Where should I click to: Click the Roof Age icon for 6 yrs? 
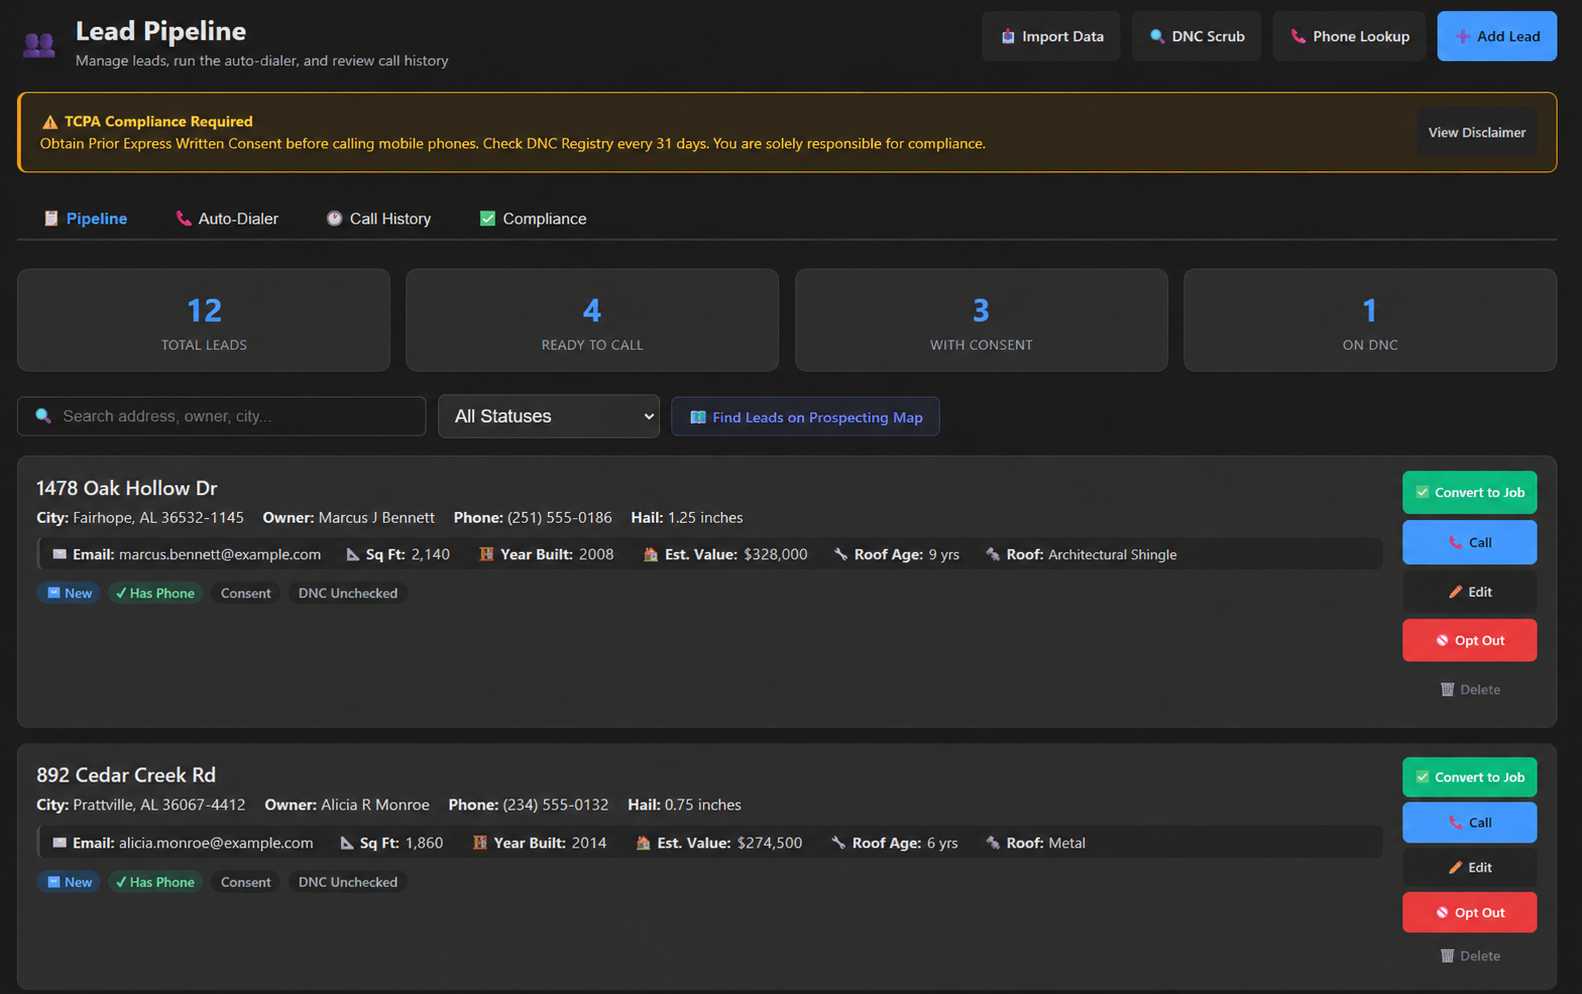[x=839, y=843]
